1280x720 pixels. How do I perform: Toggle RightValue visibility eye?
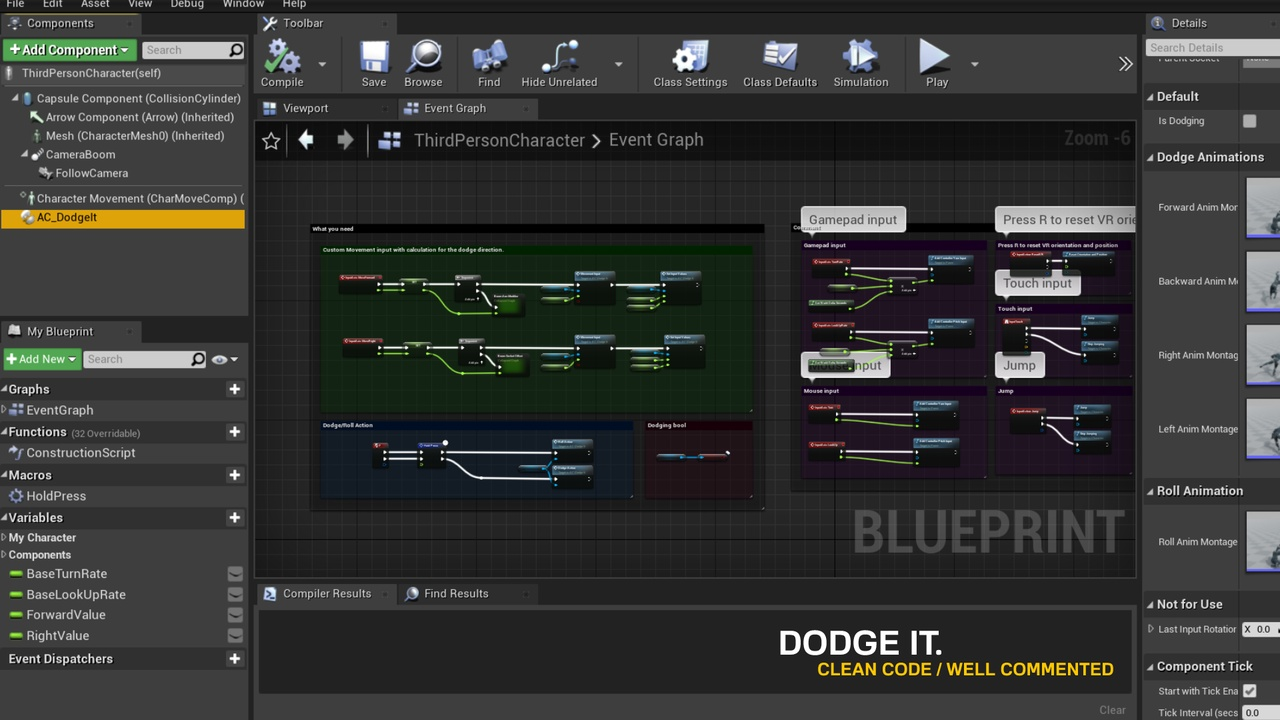(235, 636)
